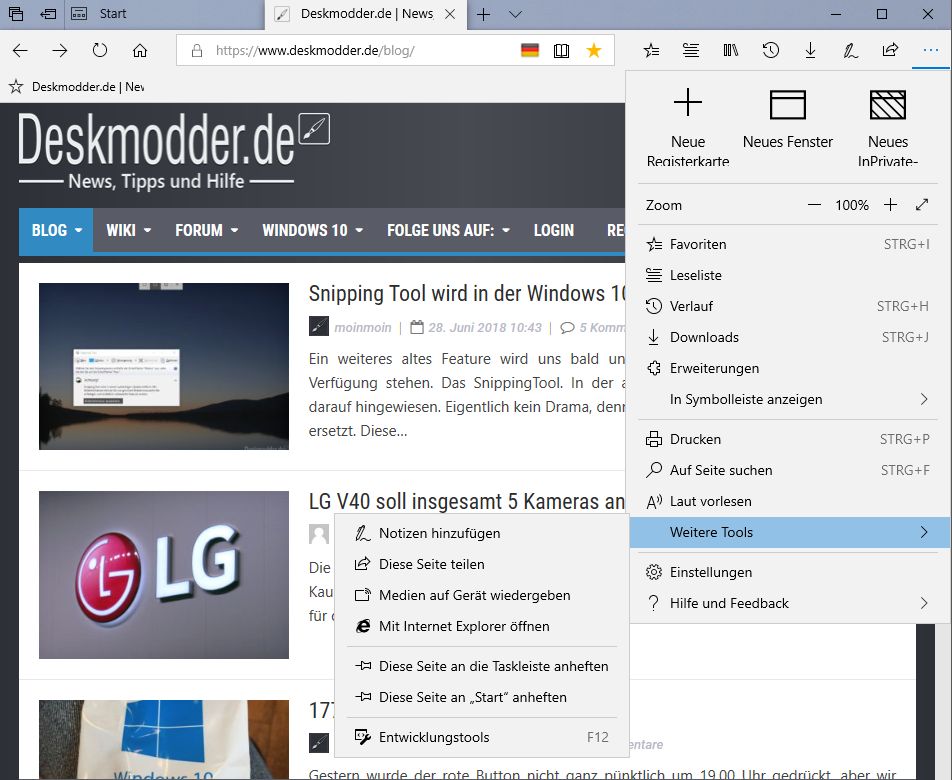The width and height of the screenshot is (952, 780).
Task: Open Einstellungen menu entry
Action: (787, 572)
